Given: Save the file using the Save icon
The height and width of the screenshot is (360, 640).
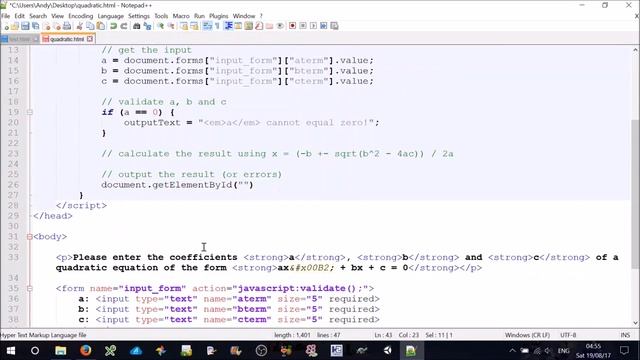Looking at the screenshot, I should pyautogui.click(x=25, y=26).
